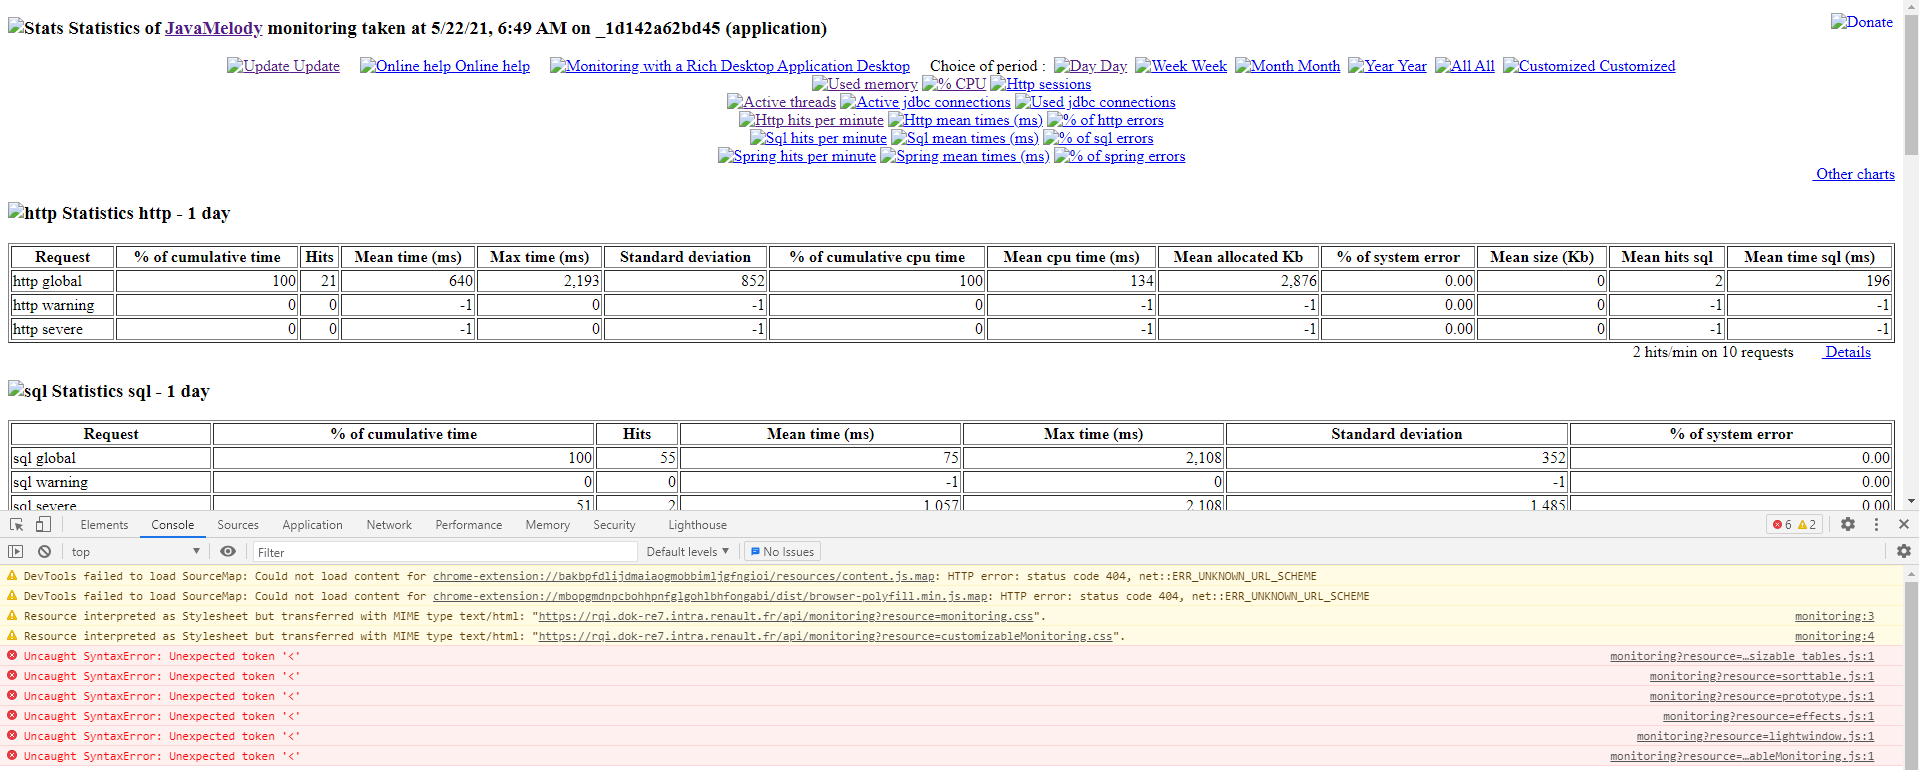Click the Update link

pyautogui.click(x=283, y=66)
